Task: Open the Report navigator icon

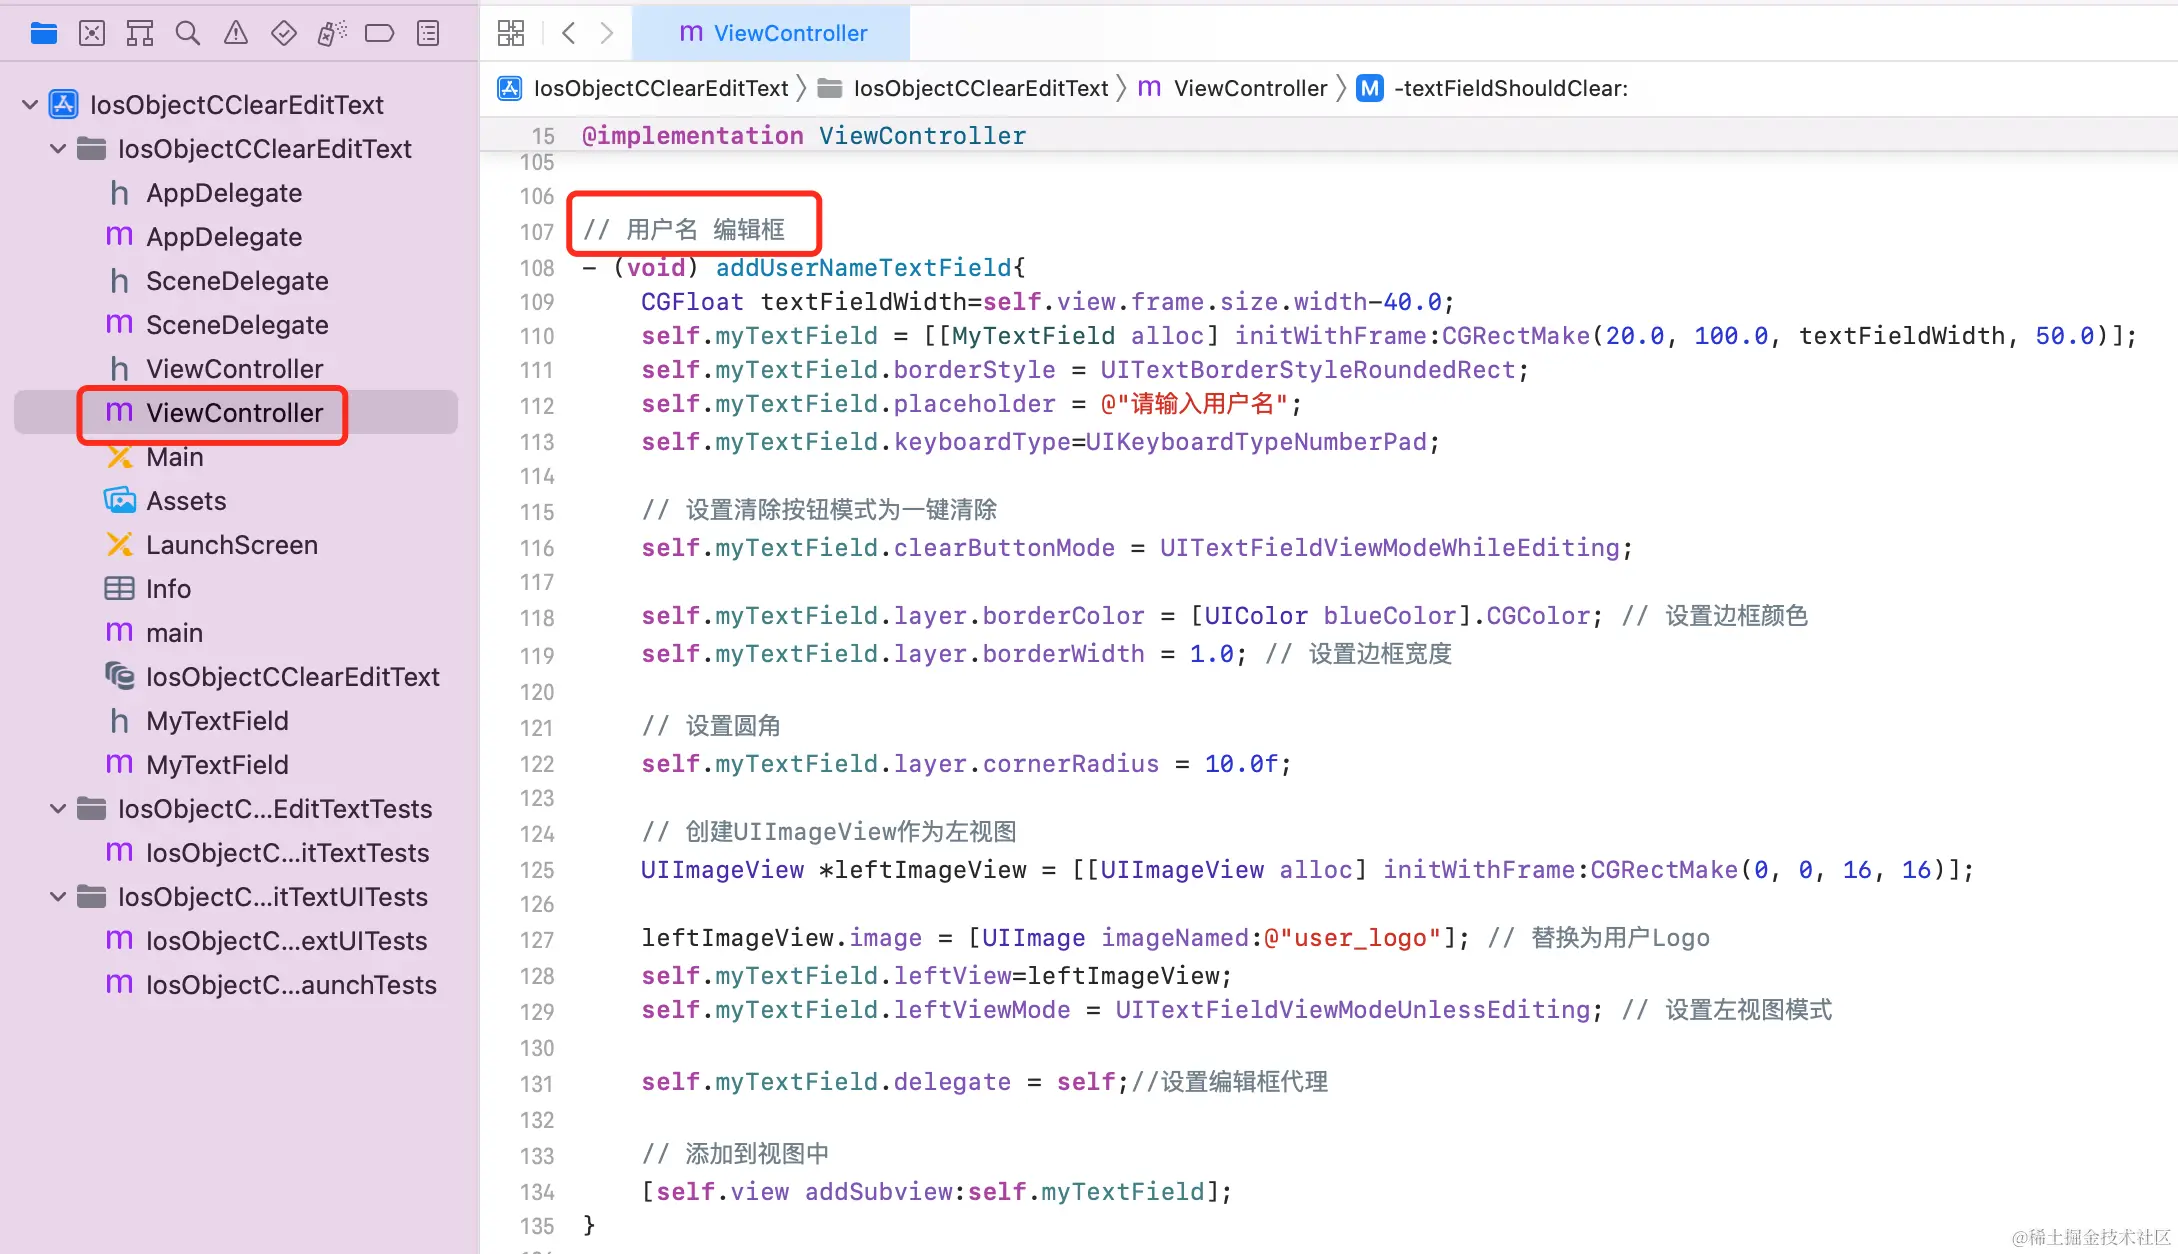Action: pos(428,33)
